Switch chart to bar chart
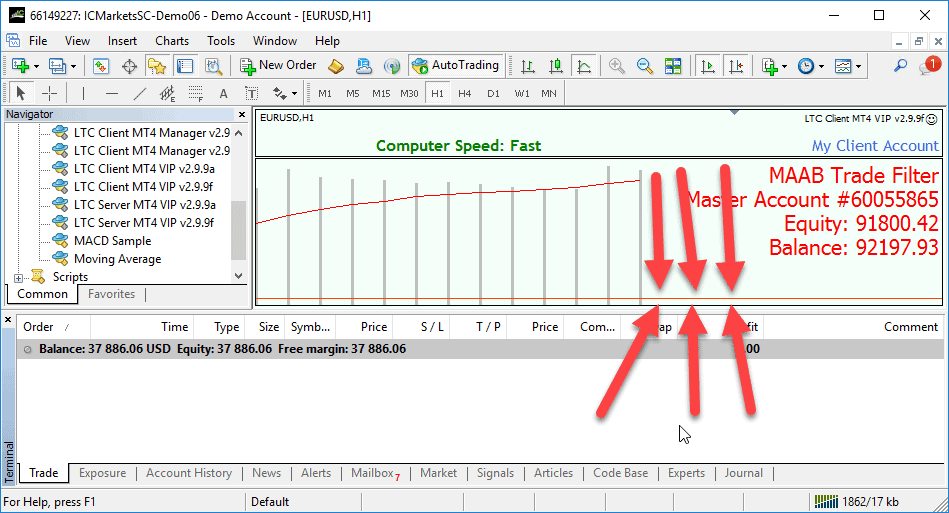Image resolution: width=949 pixels, height=513 pixels. [528, 66]
